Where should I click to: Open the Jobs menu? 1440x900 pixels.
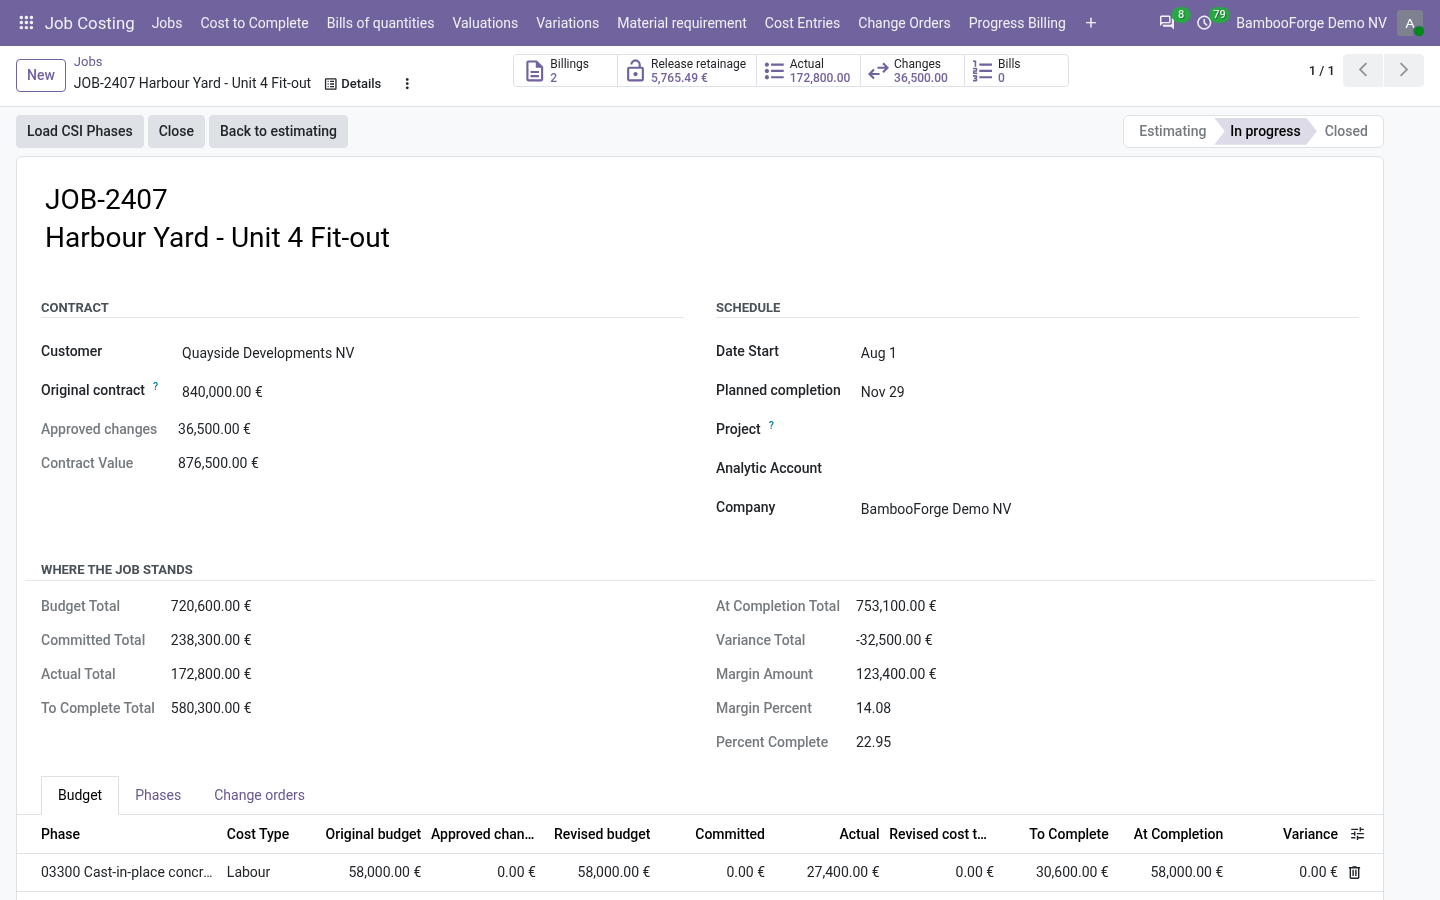point(167,23)
